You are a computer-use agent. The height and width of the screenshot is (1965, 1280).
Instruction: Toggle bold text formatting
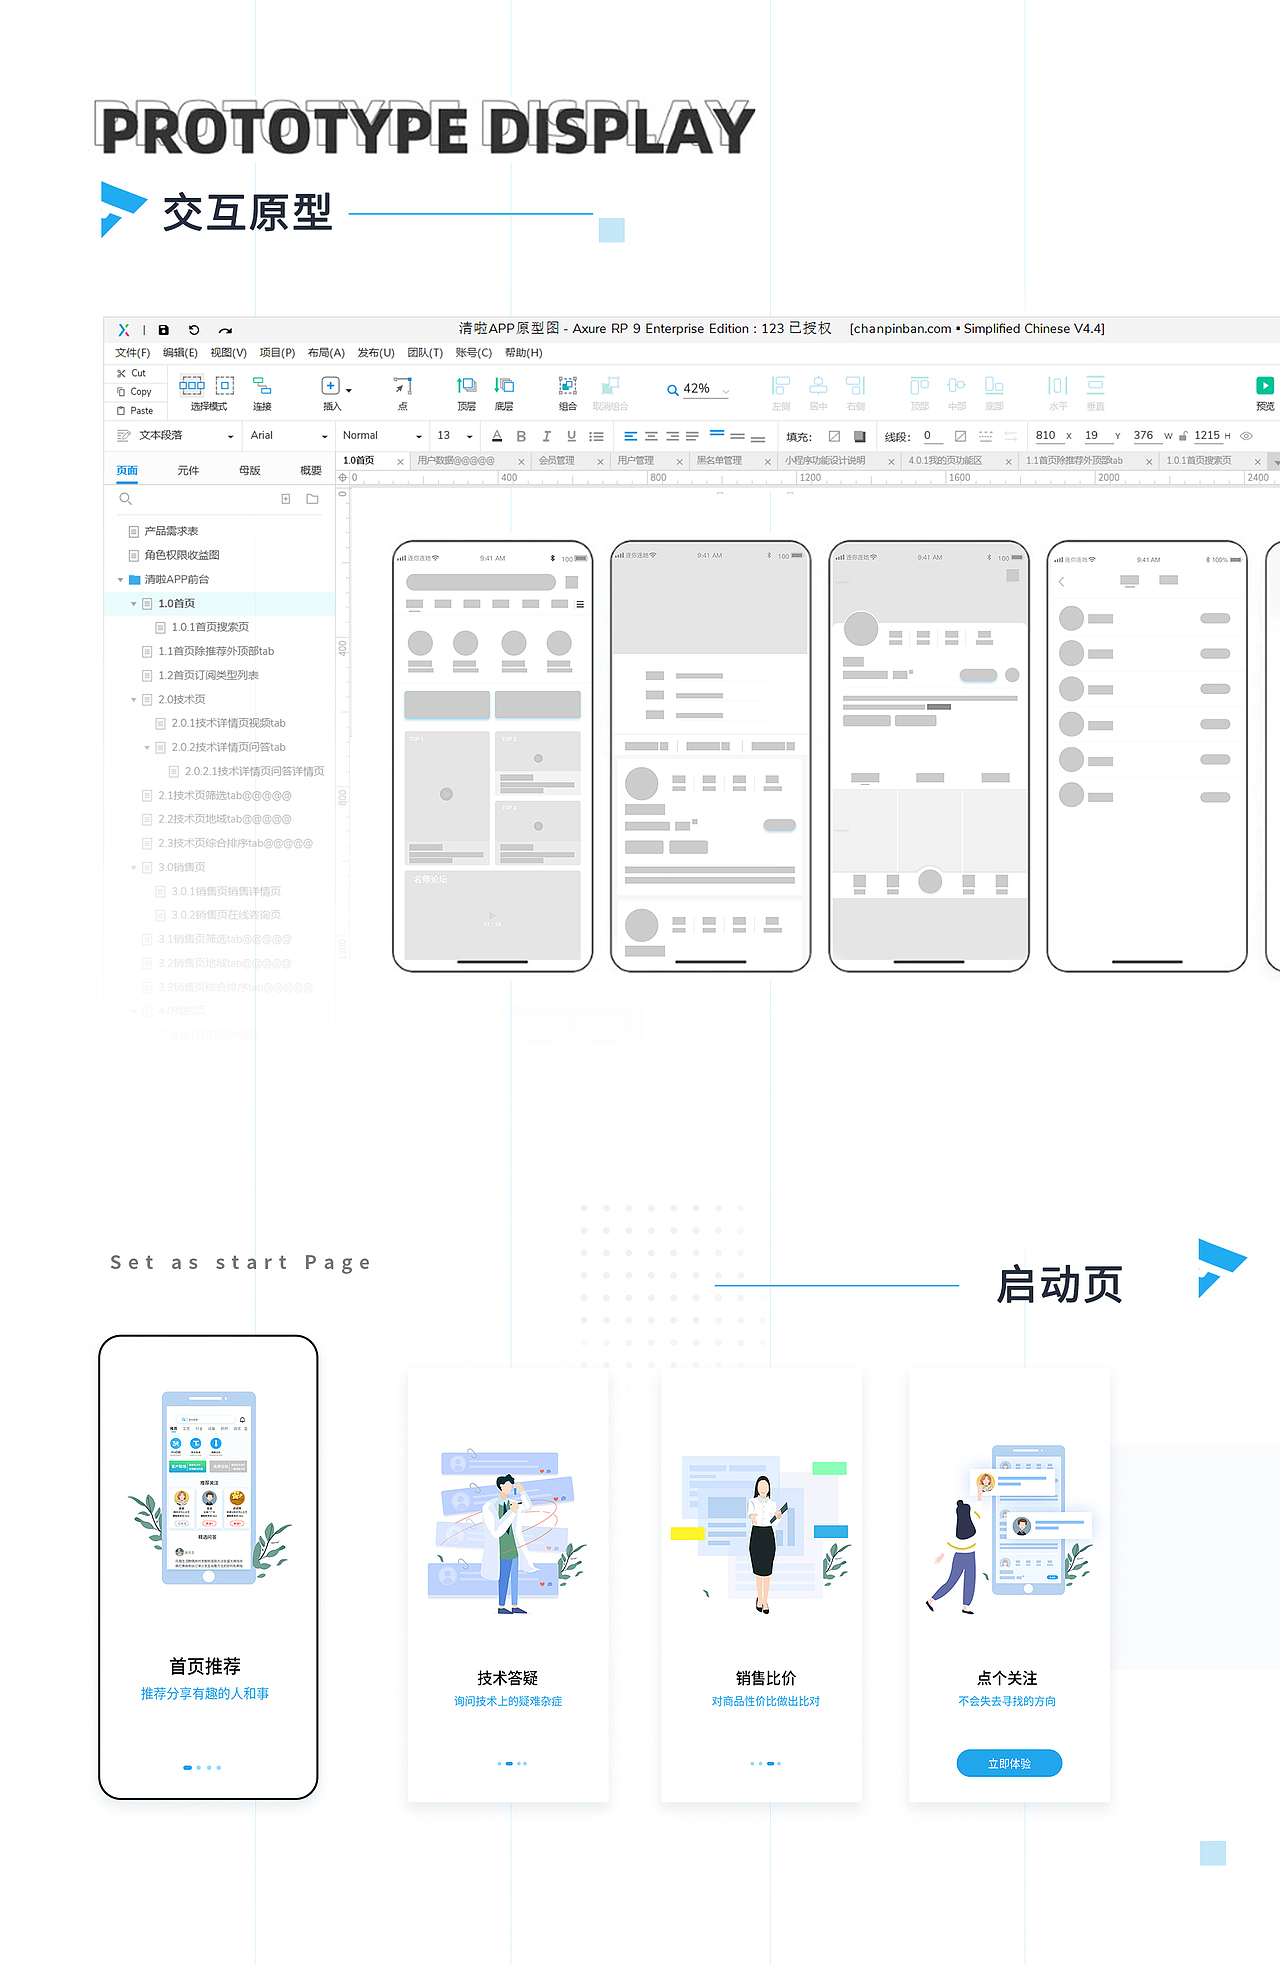coord(521,436)
